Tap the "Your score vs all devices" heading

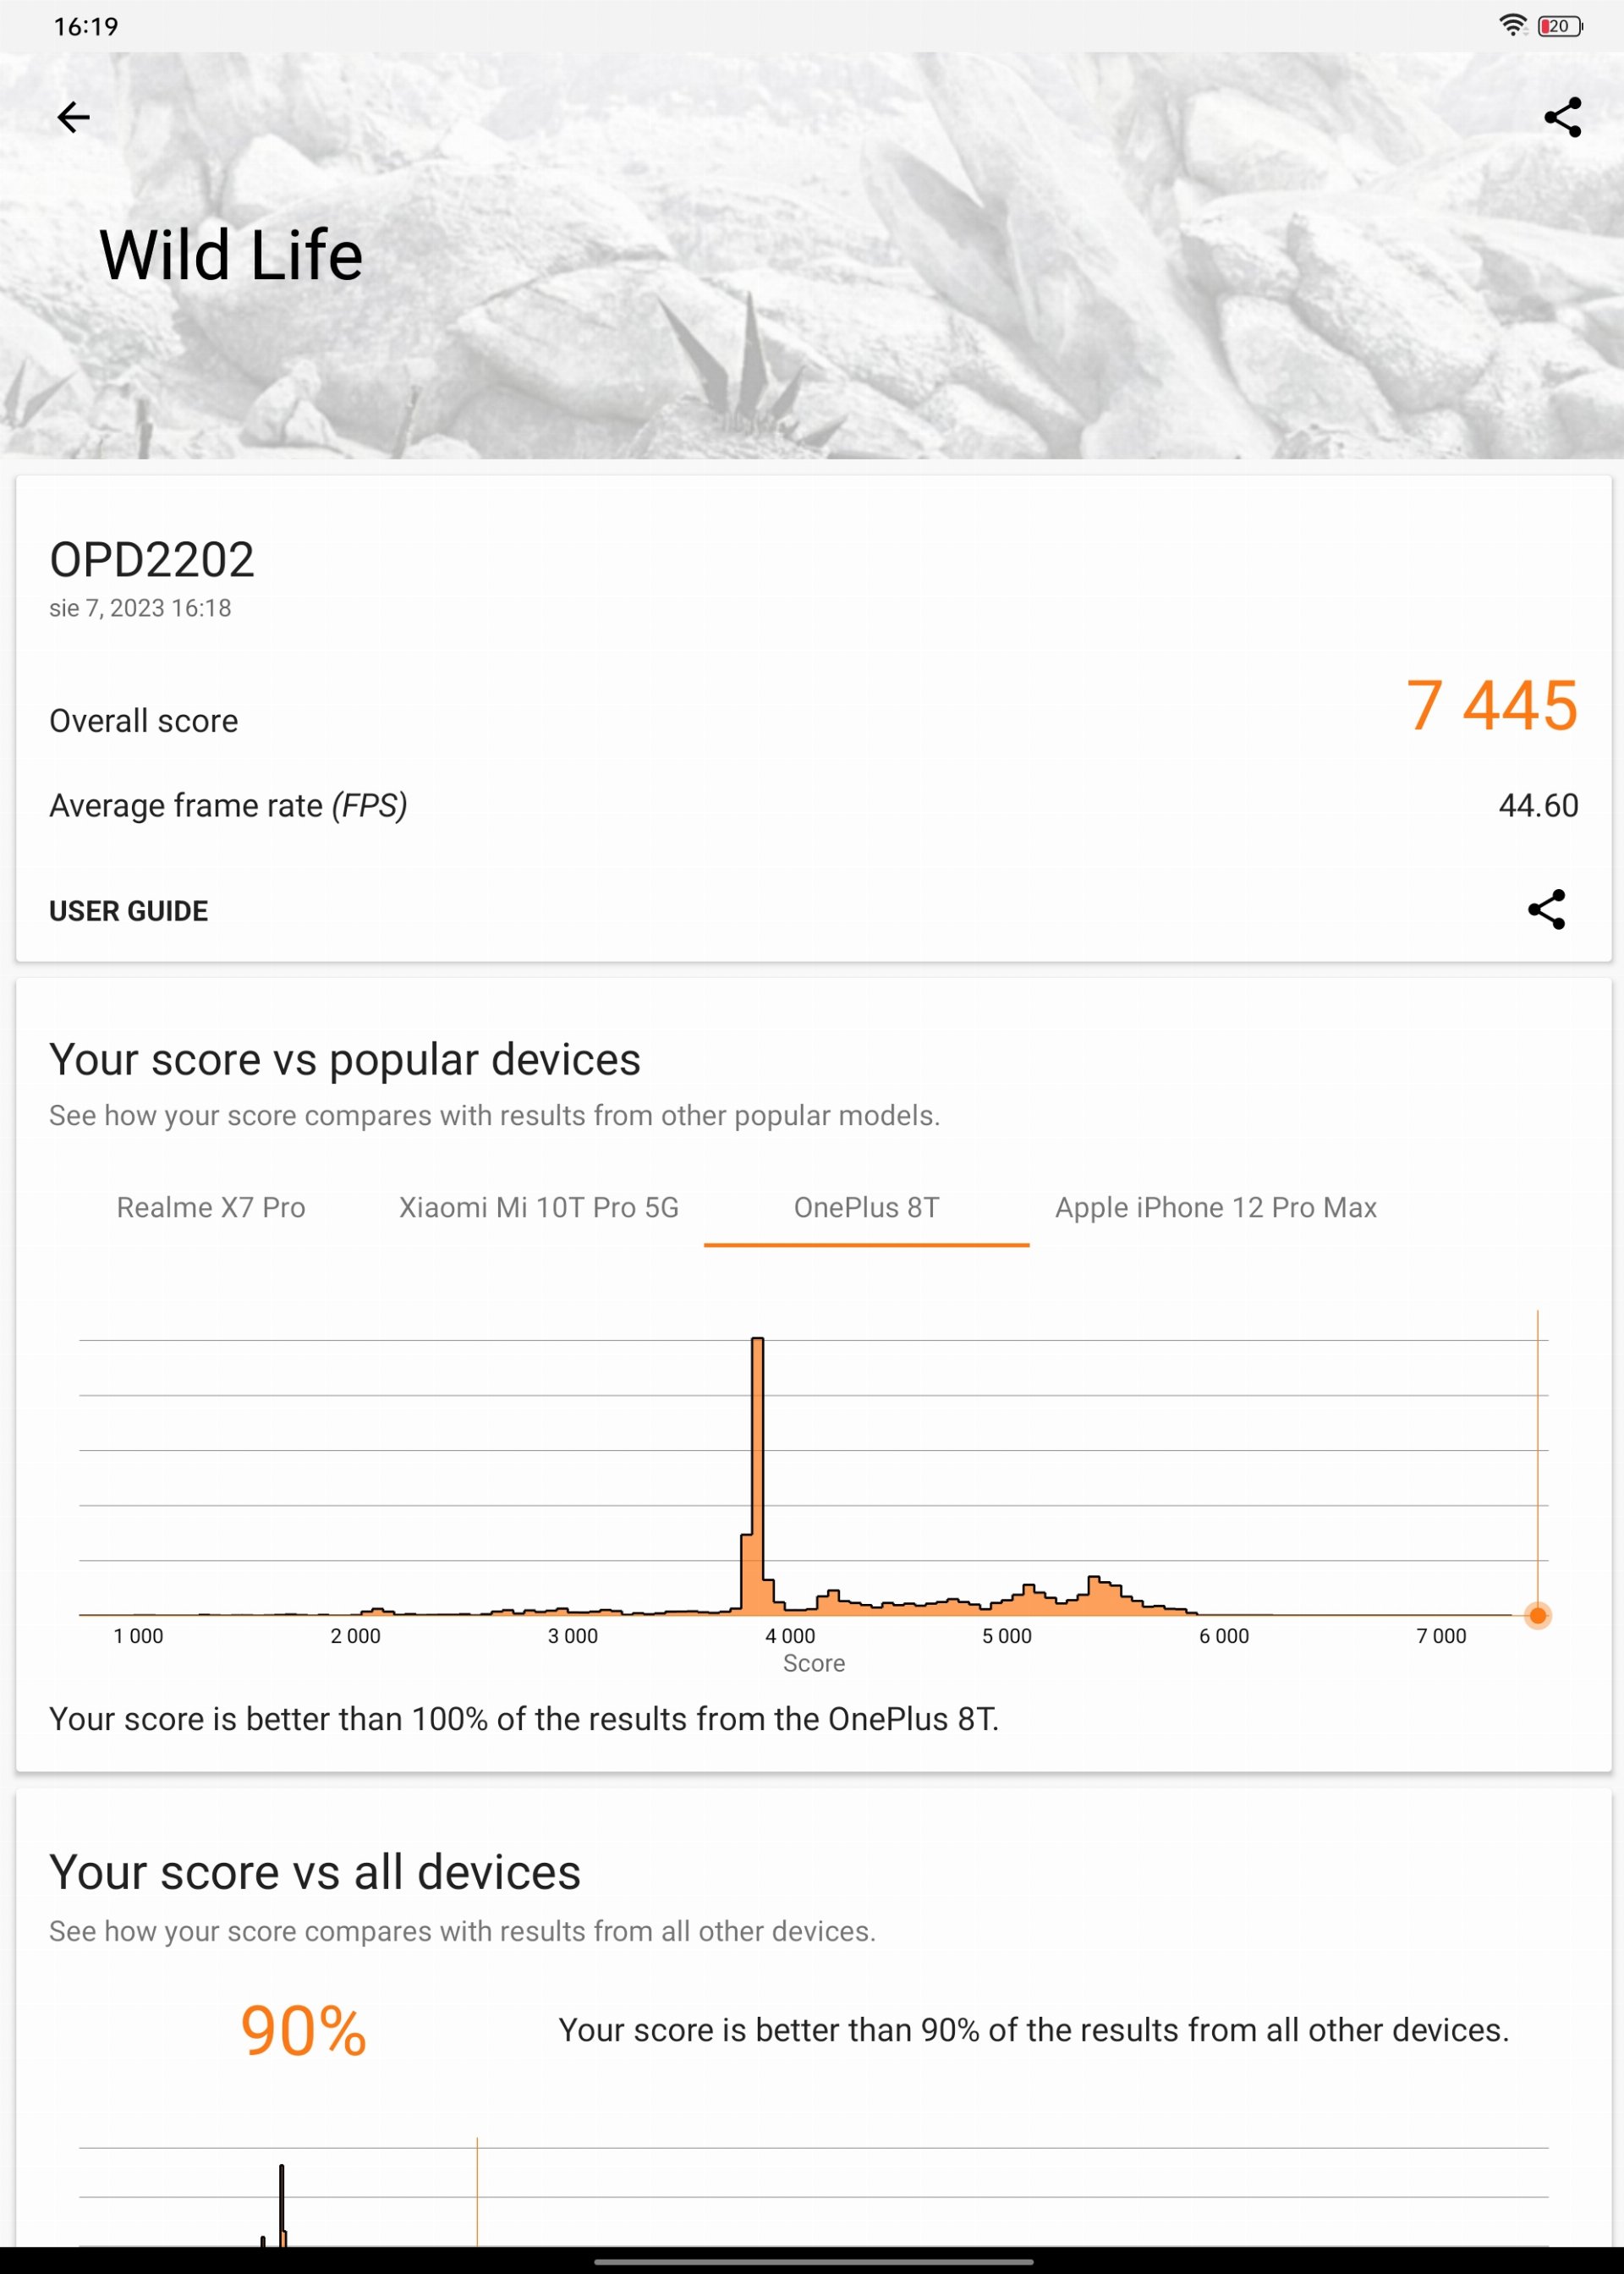pos(315,1873)
